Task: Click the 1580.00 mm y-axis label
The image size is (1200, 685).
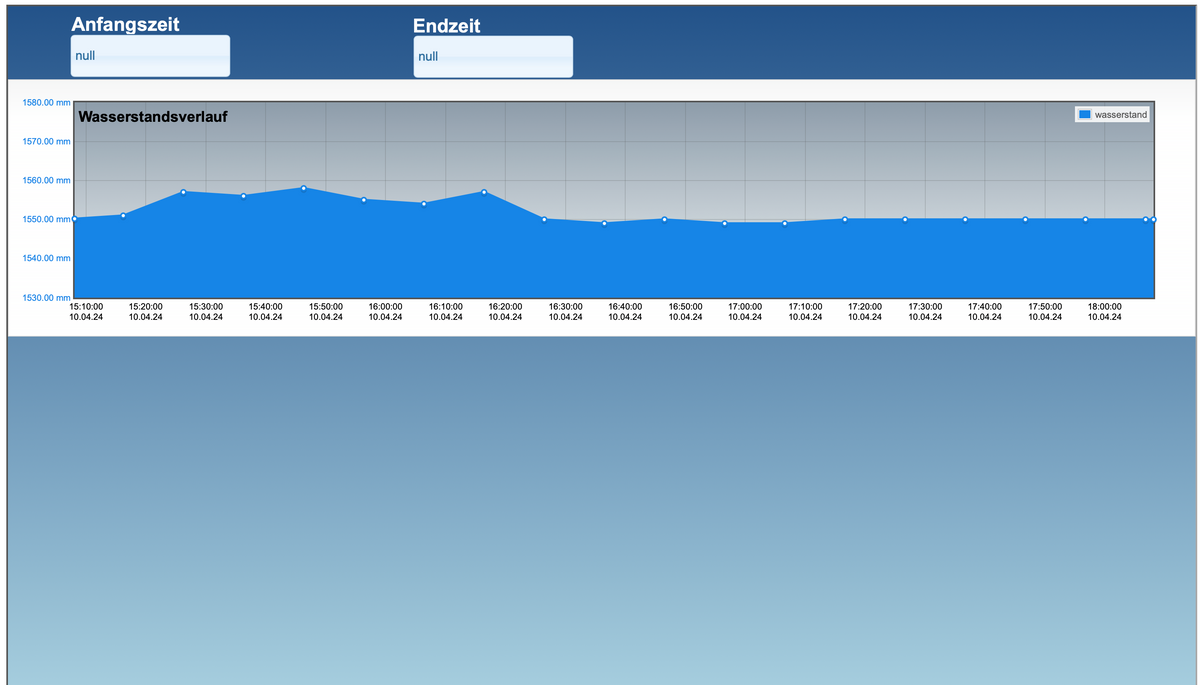Action: click(46, 102)
